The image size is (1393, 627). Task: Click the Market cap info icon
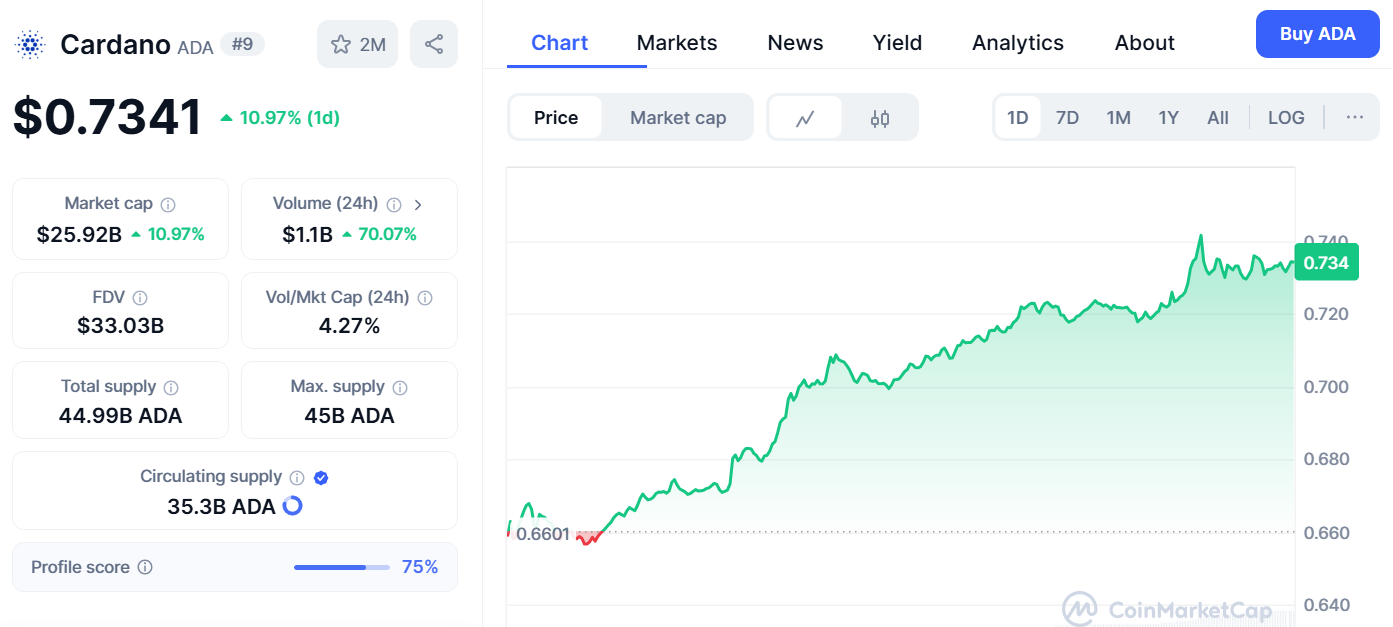pos(168,204)
